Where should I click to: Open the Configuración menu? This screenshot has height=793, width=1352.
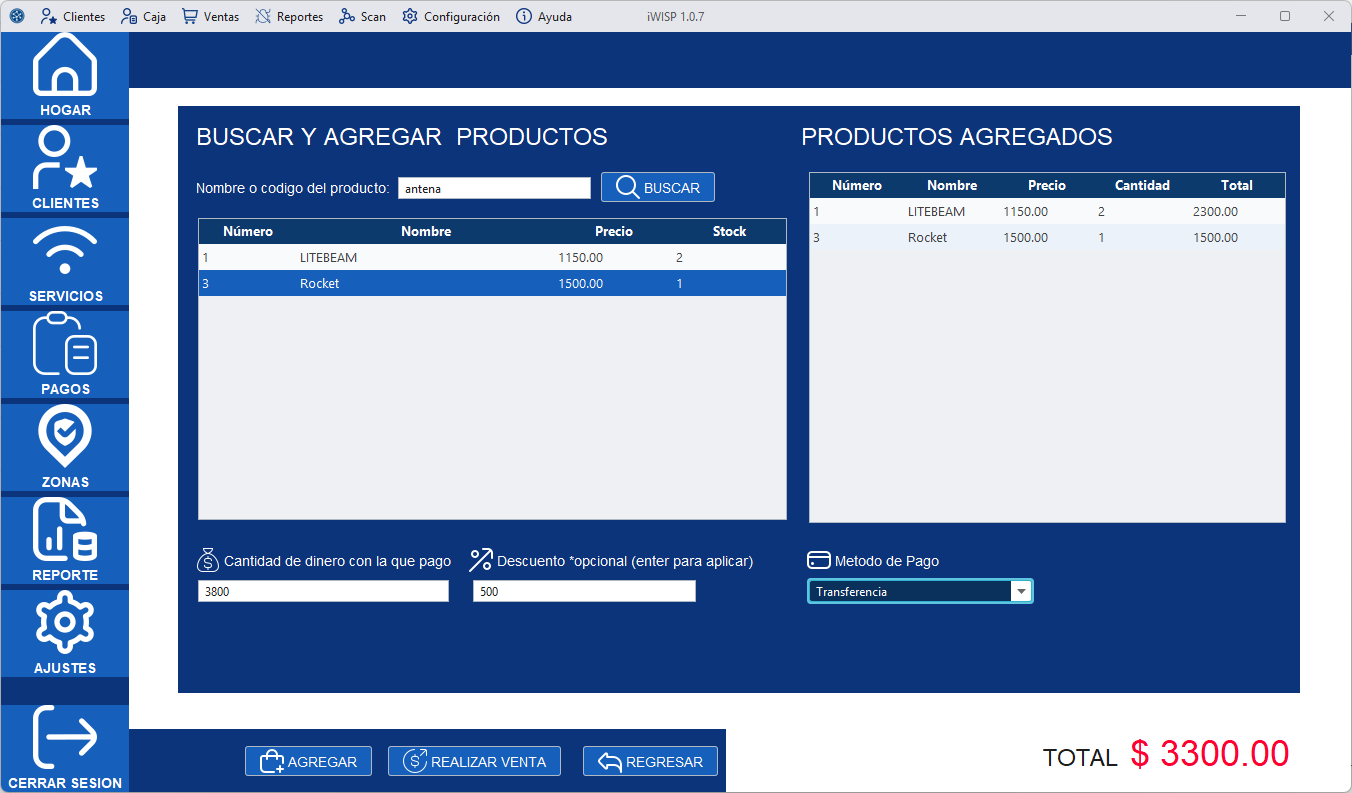pyautogui.click(x=451, y=16)
